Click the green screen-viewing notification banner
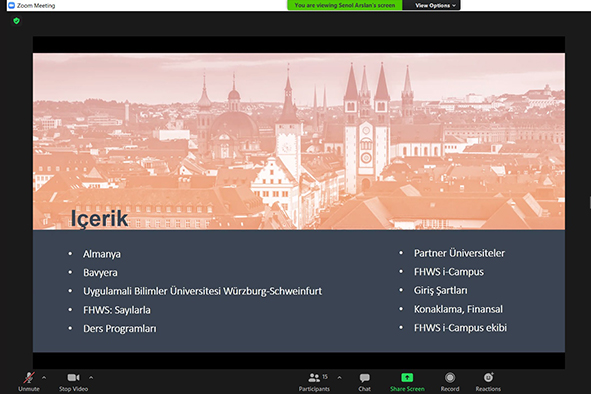Viewport: 591px width, 394px height. (345, 5)
